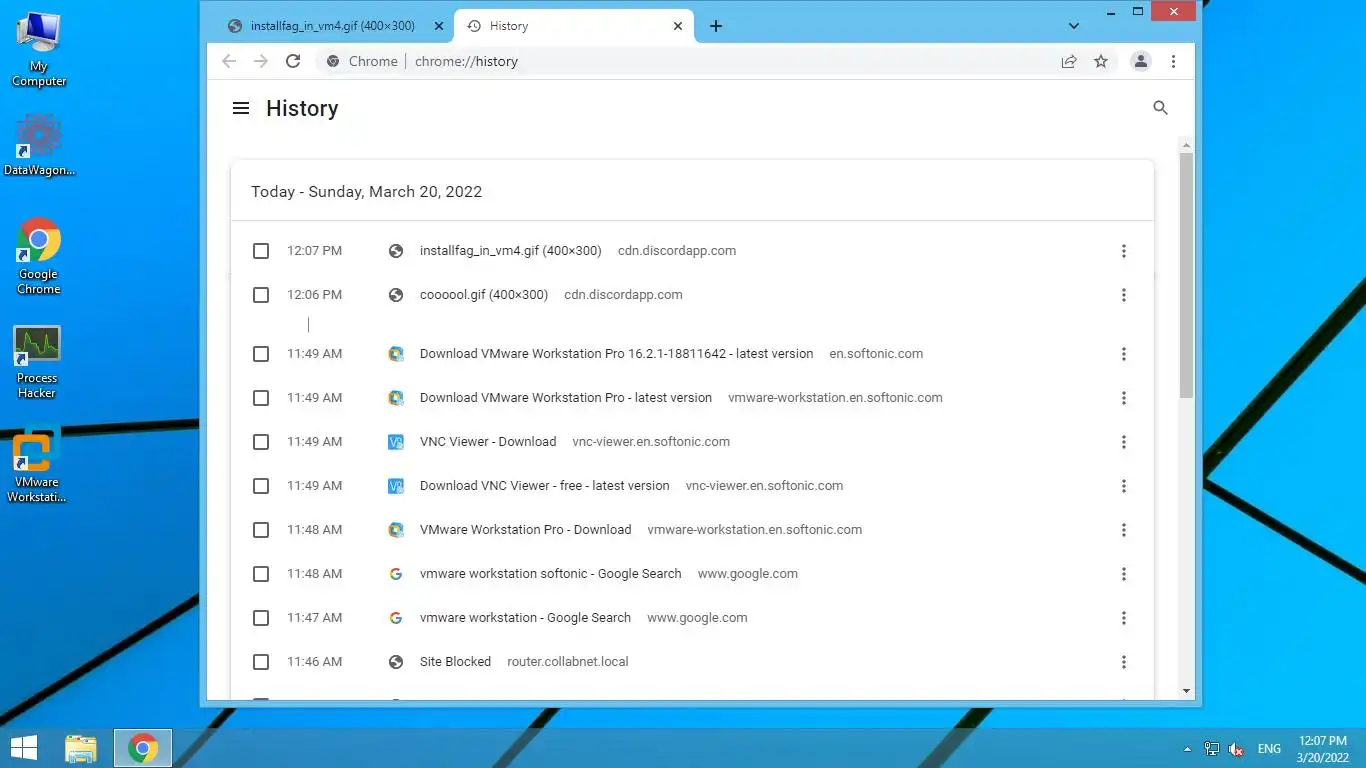
Task: Open the Chrome profile avatar
Action: [x=1140, y=61]
